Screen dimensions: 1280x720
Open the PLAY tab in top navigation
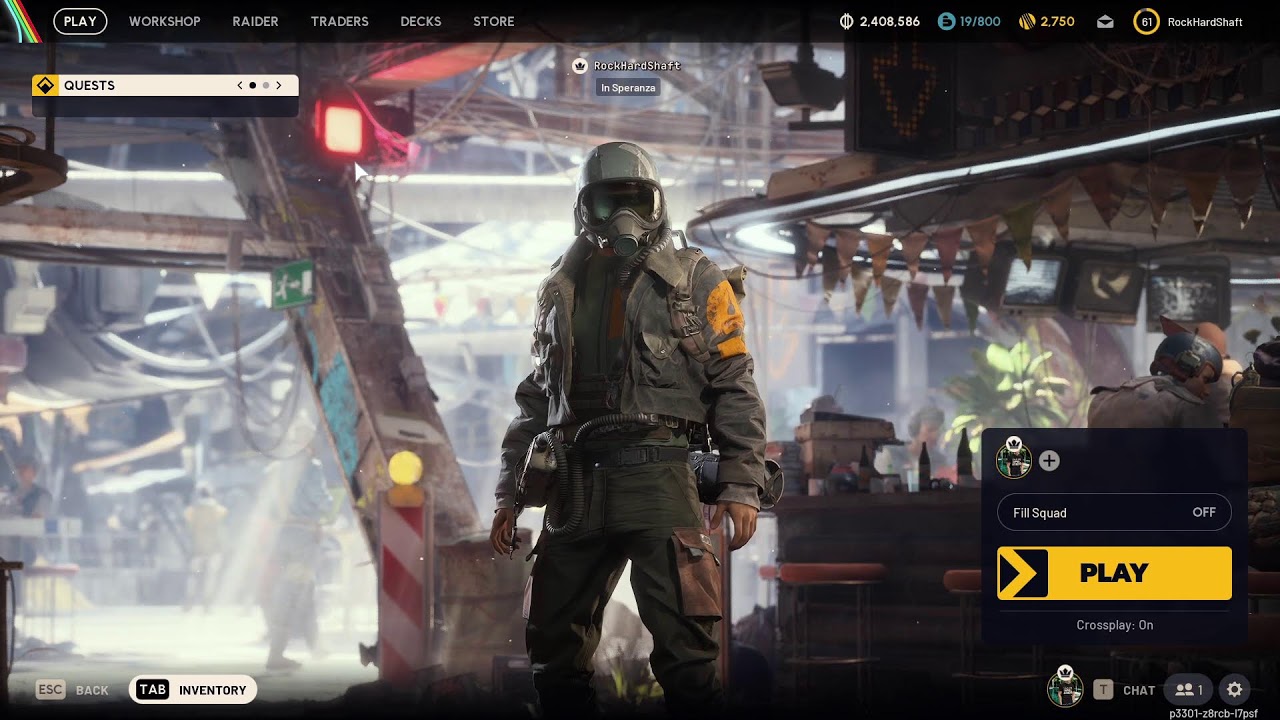click(80, 21)
